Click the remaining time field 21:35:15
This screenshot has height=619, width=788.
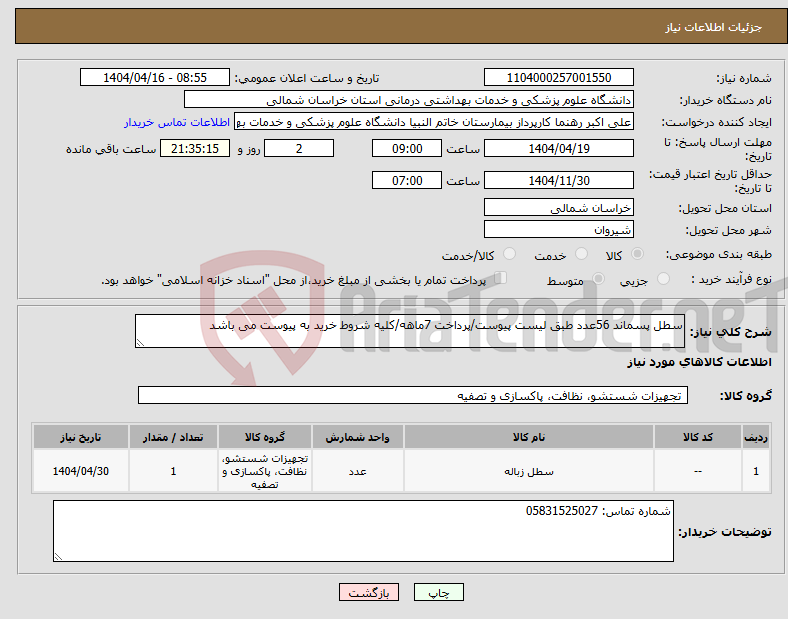pyautogui.click(x=195, y=149)
